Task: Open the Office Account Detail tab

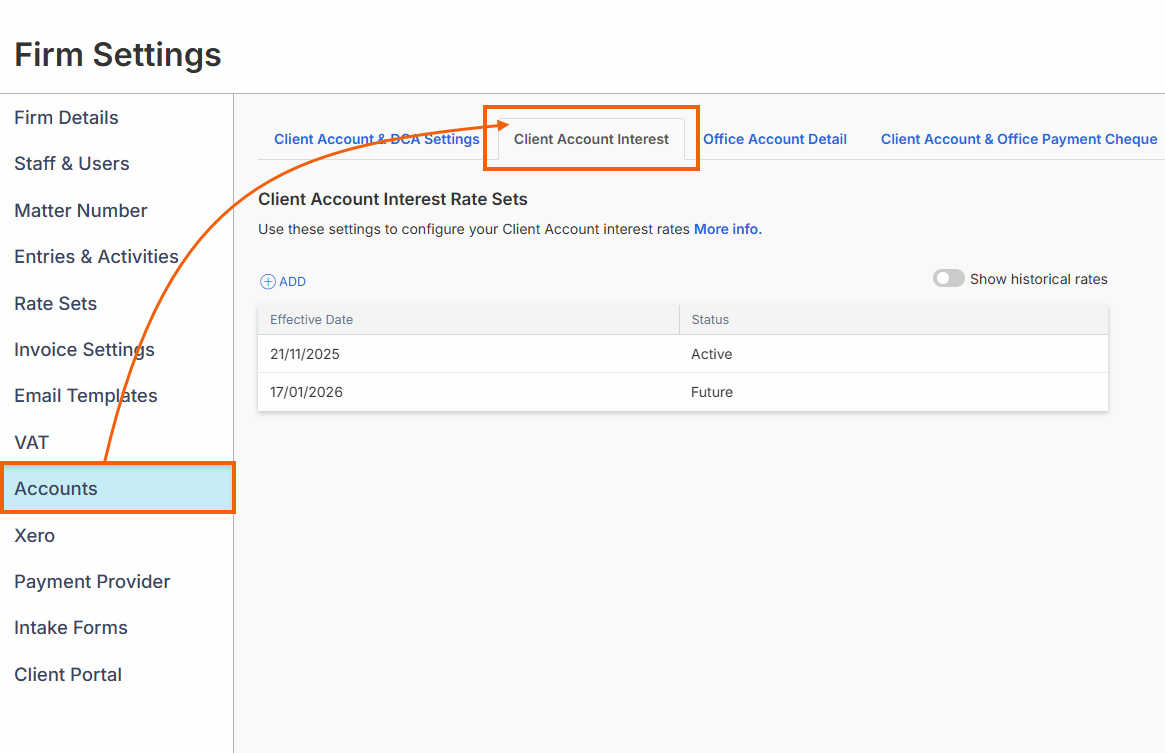Action: 774,139
